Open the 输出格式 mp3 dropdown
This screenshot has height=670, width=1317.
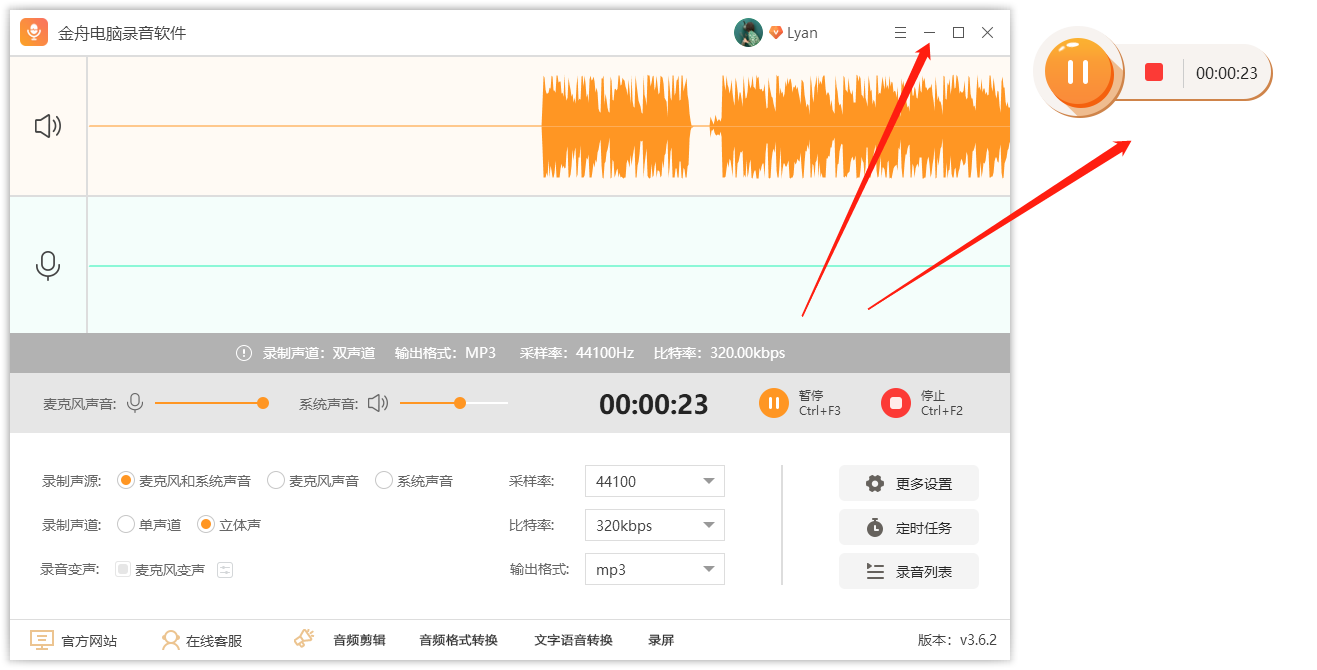point(654,569)
